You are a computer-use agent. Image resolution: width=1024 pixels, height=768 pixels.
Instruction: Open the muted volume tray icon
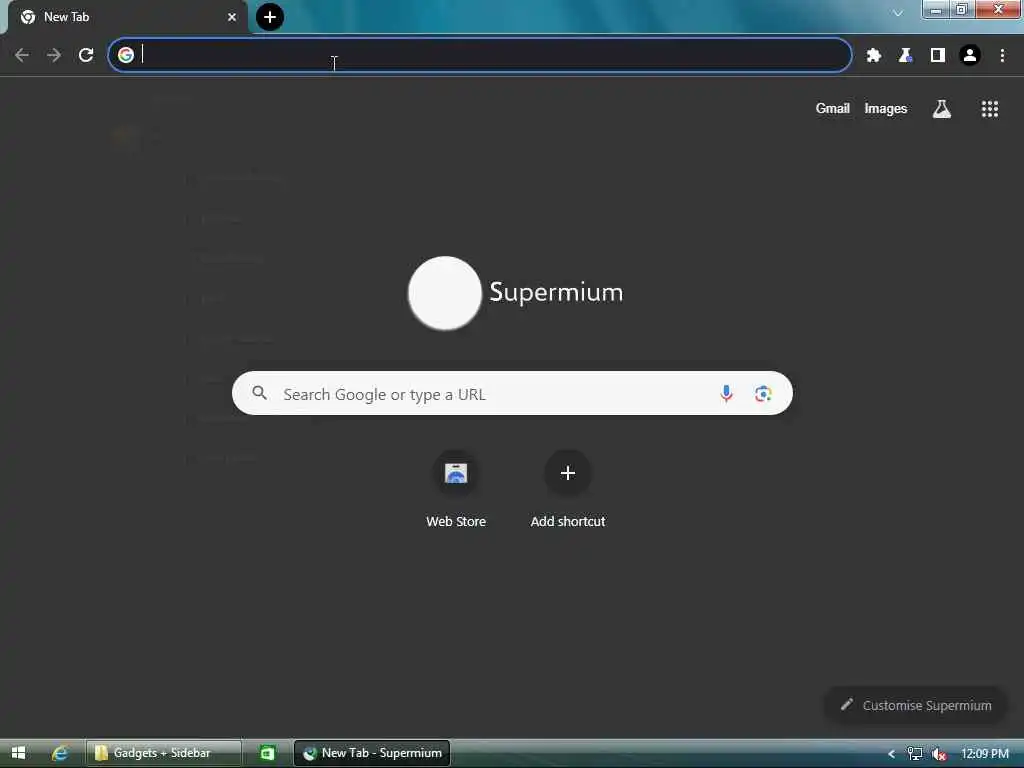(x=939, y=754)
